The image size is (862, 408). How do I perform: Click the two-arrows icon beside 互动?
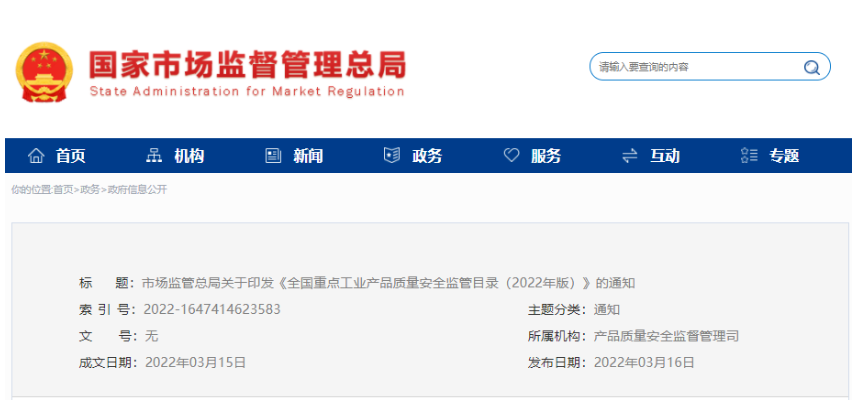[x=630, y=156]
